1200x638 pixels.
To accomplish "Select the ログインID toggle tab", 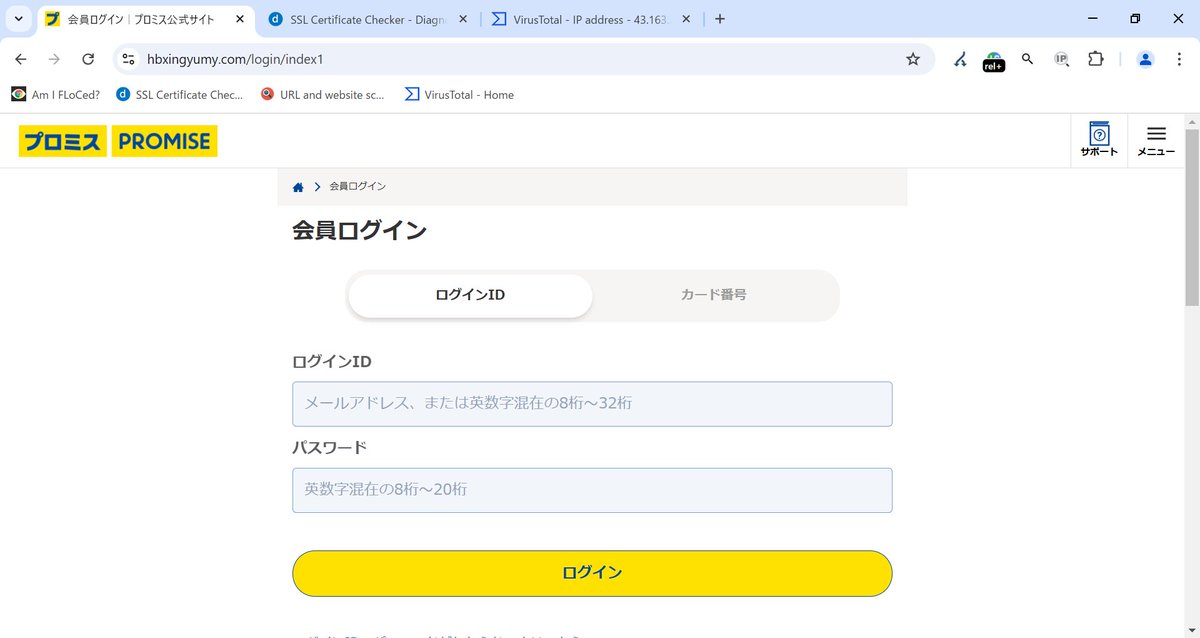I will click(x=470, y=295).
